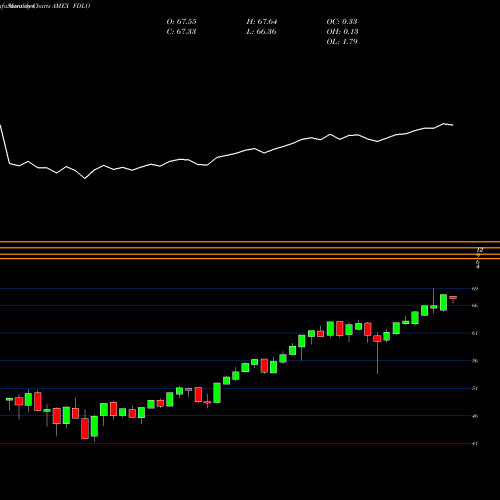
Task: Click the OL: 1.79 readout
Action: 342,42
